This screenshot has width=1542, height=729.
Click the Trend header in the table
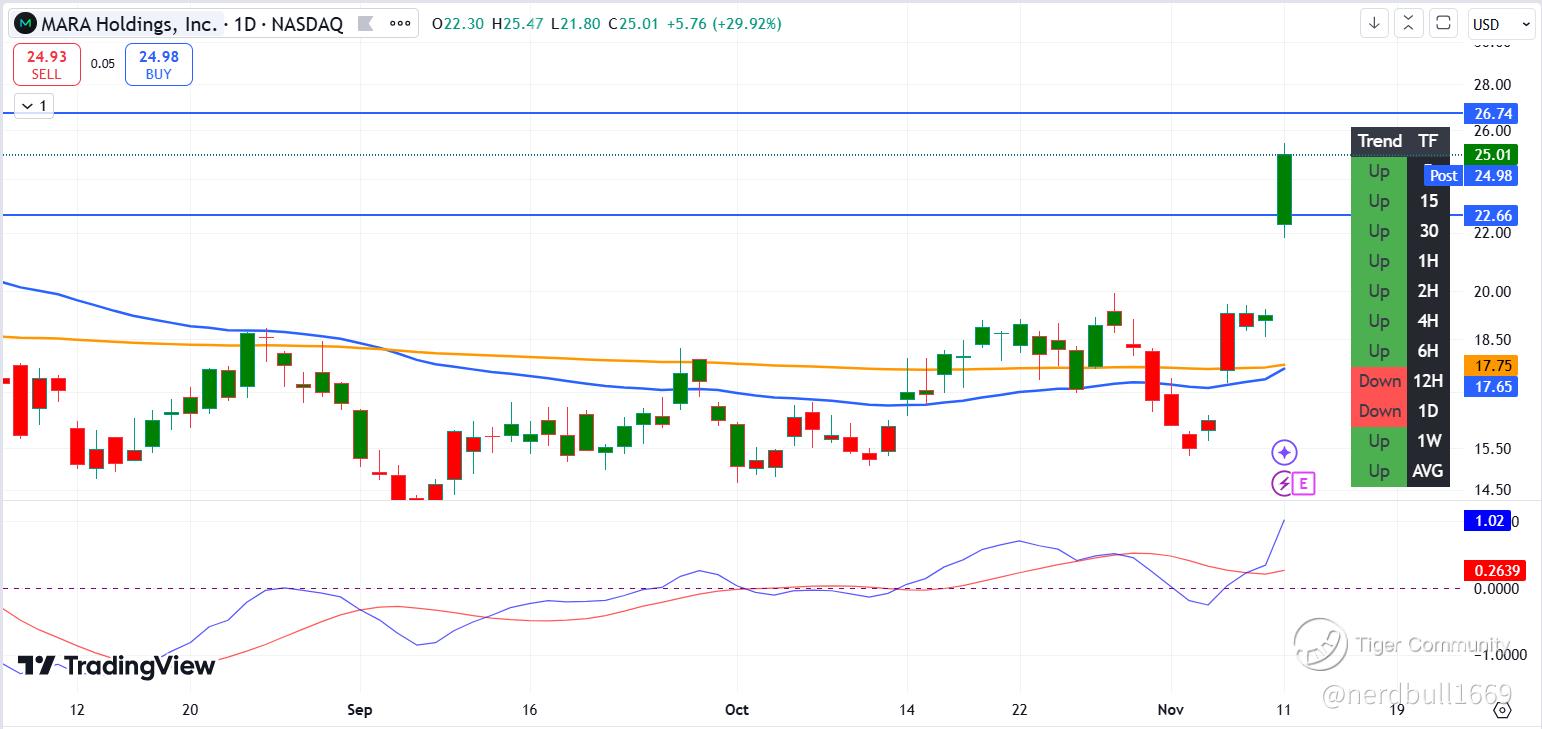[1379, 141]
